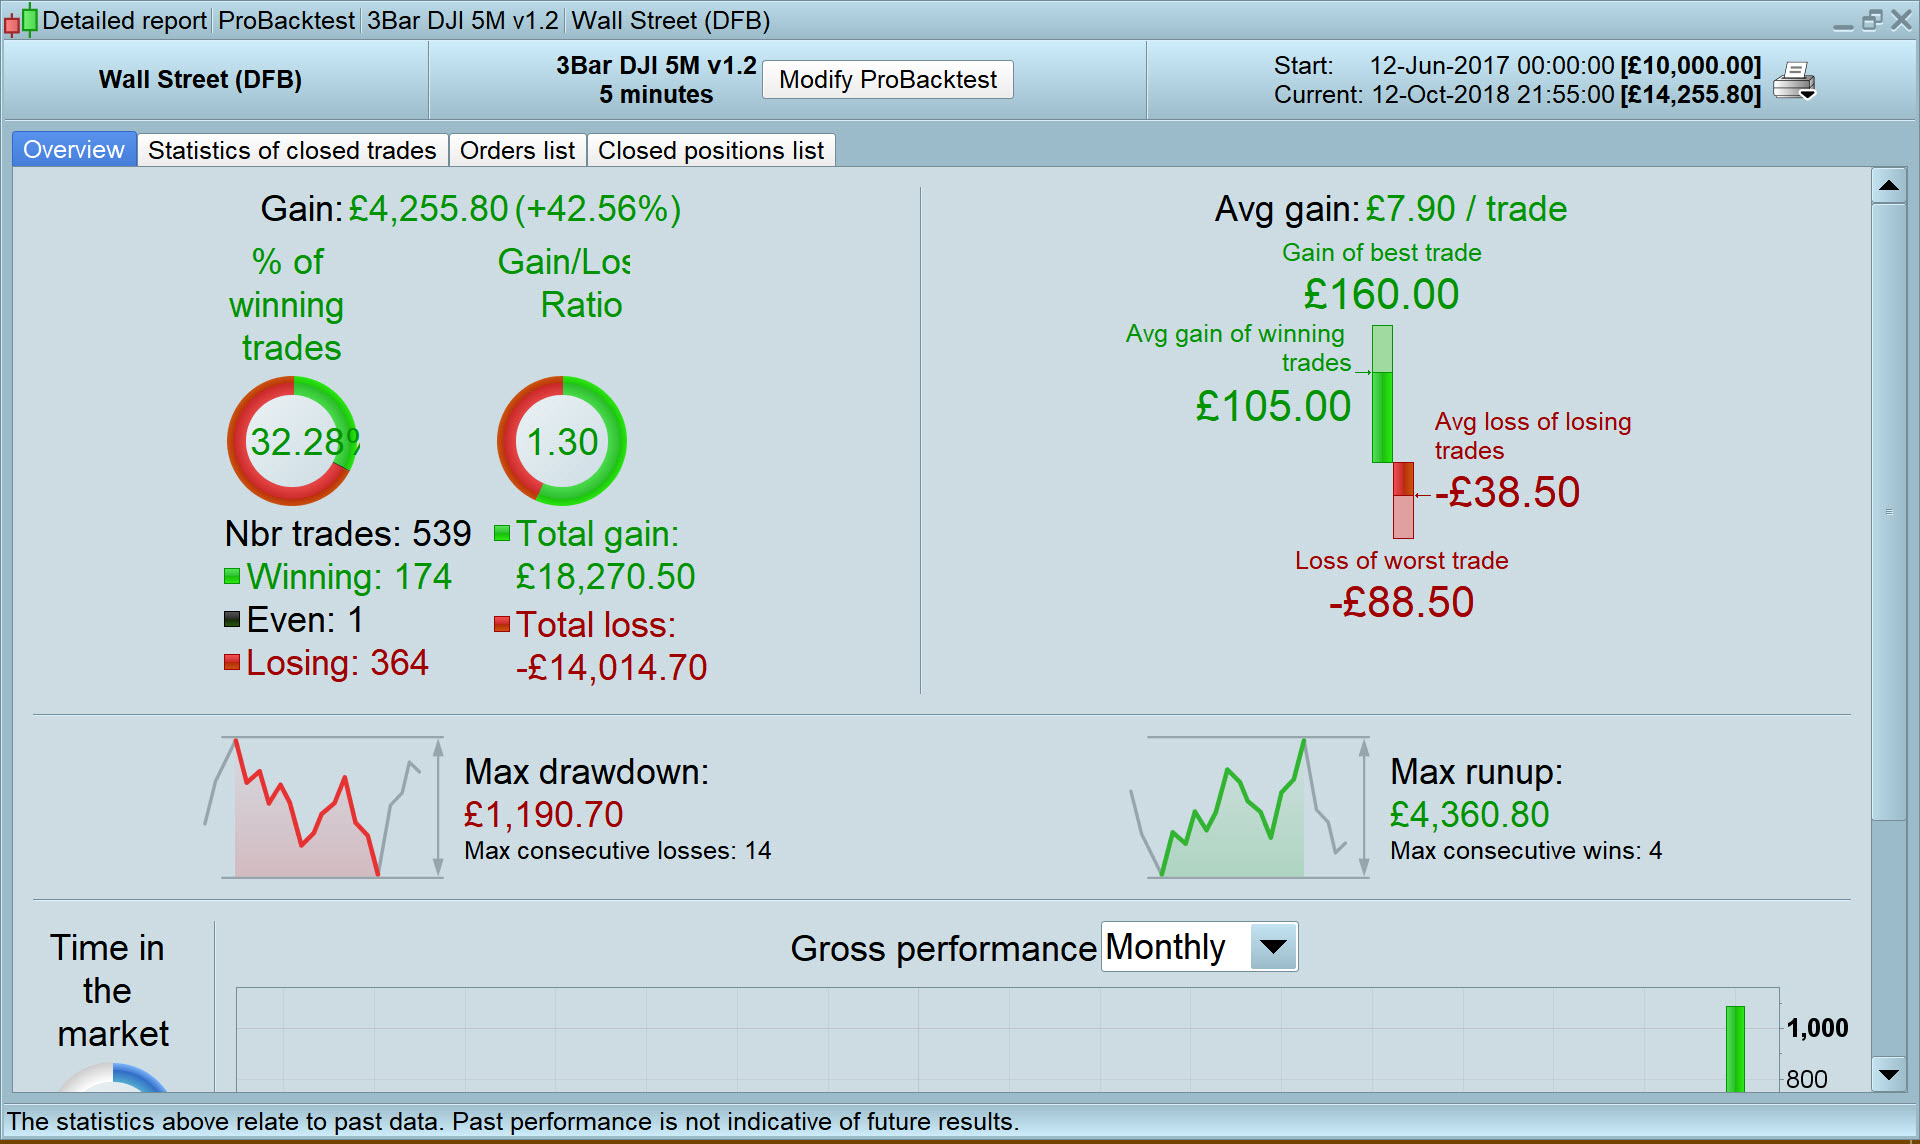Click the scroll up arrow of scrollbar
This screenshot has height=1144, width=1920.
(x=1888, y=186)
